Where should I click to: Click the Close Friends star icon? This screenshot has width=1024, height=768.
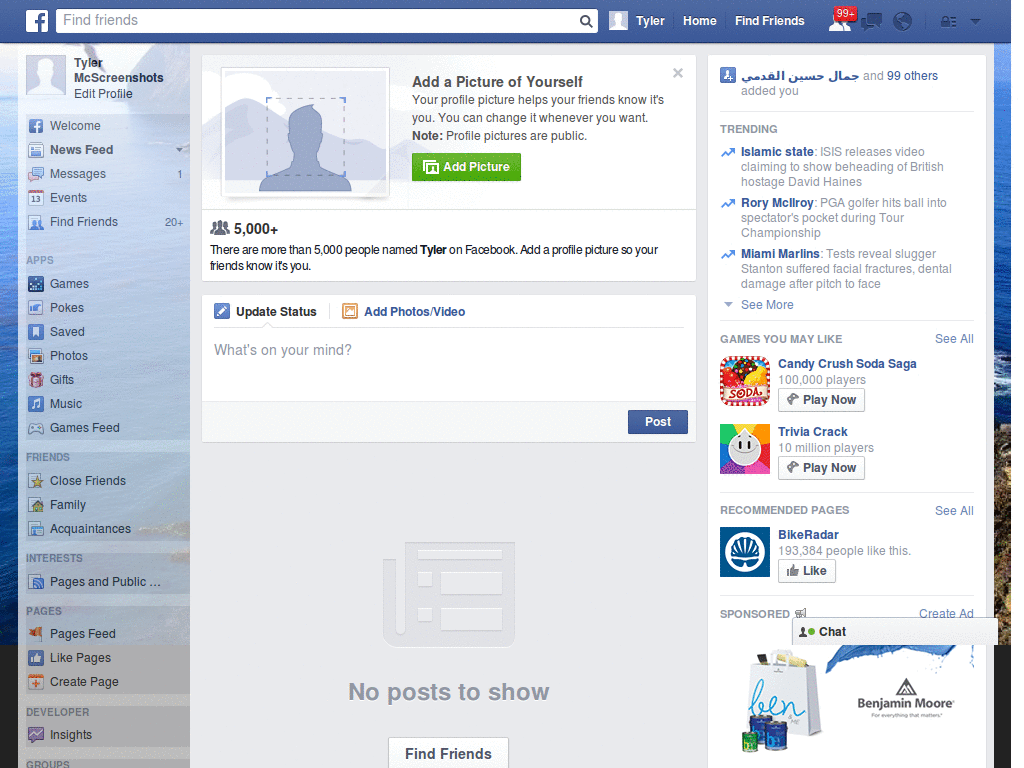(36, 481)
